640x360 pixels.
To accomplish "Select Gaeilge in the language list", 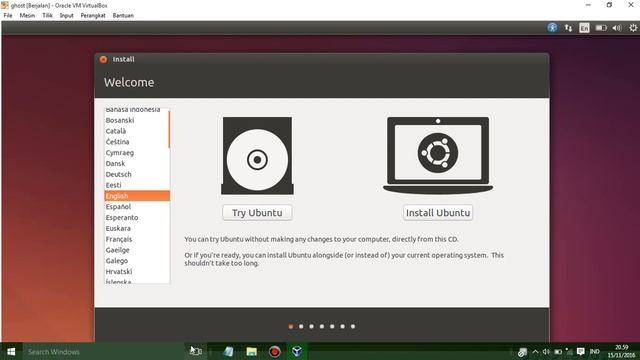I will [x=137, y=250].
